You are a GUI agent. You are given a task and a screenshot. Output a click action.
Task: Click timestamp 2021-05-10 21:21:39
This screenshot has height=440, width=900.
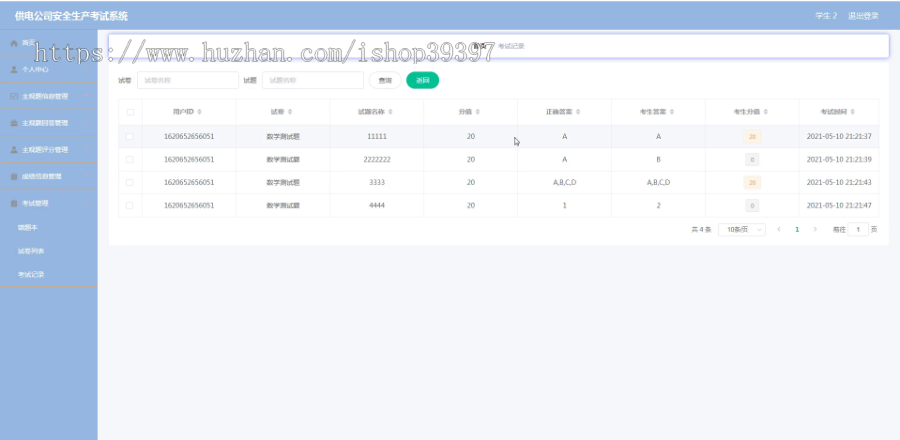[x=839, y=159]
